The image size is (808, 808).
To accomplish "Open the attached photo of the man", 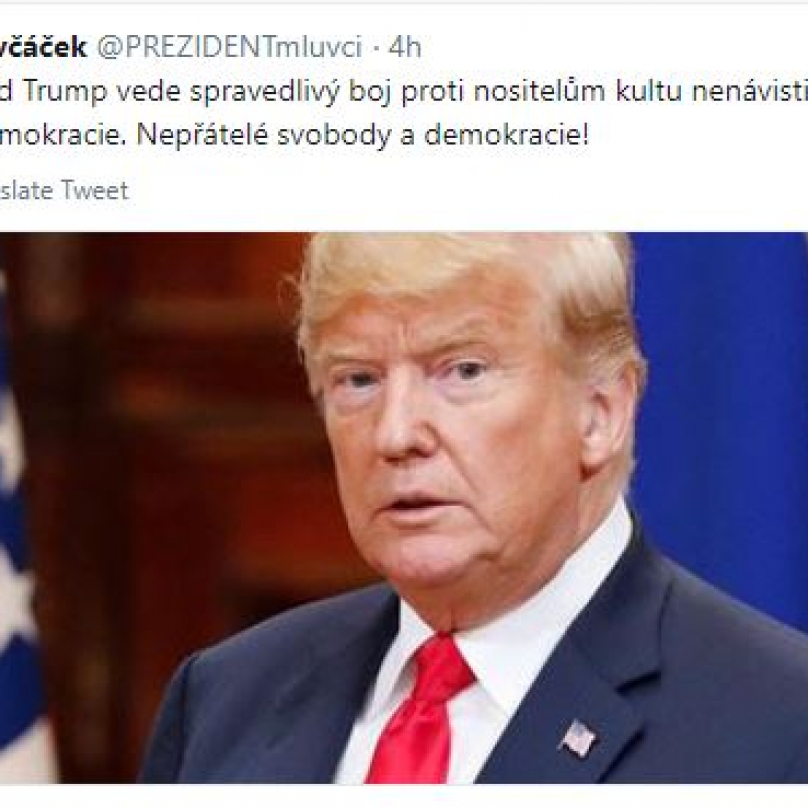I will [404, 508].
